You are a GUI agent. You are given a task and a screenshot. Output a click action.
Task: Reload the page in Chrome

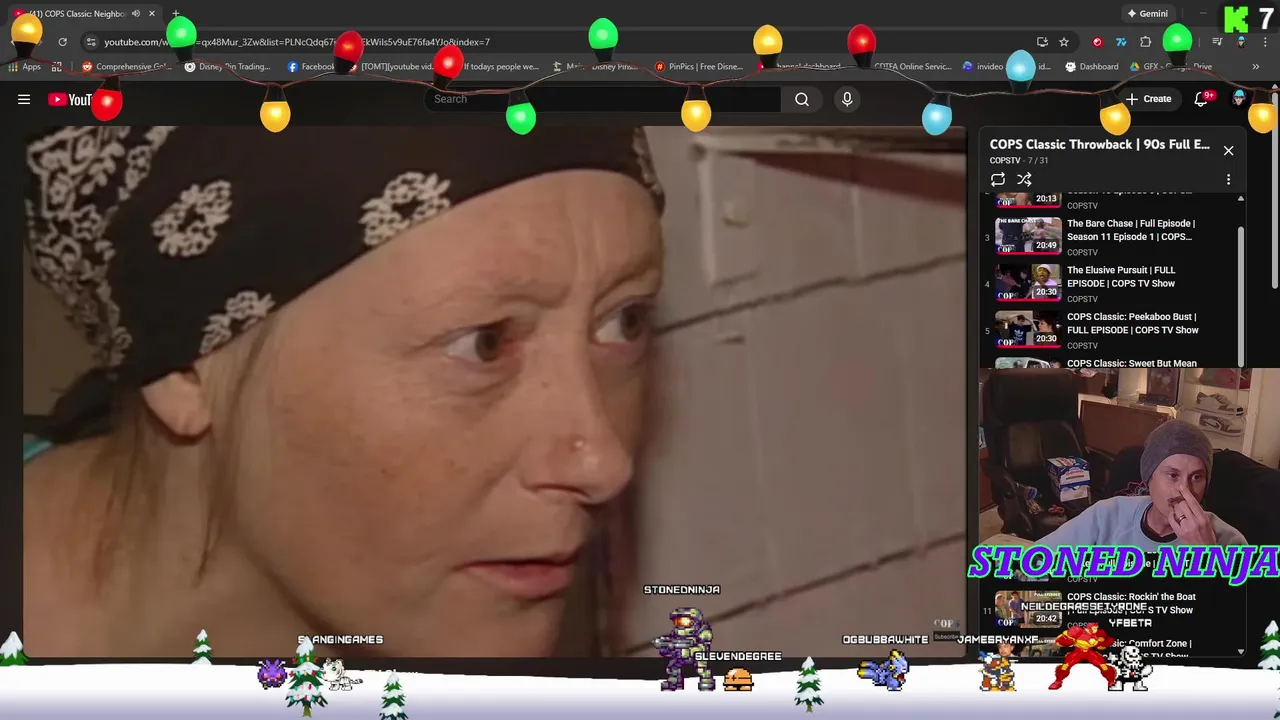(62, 42)
